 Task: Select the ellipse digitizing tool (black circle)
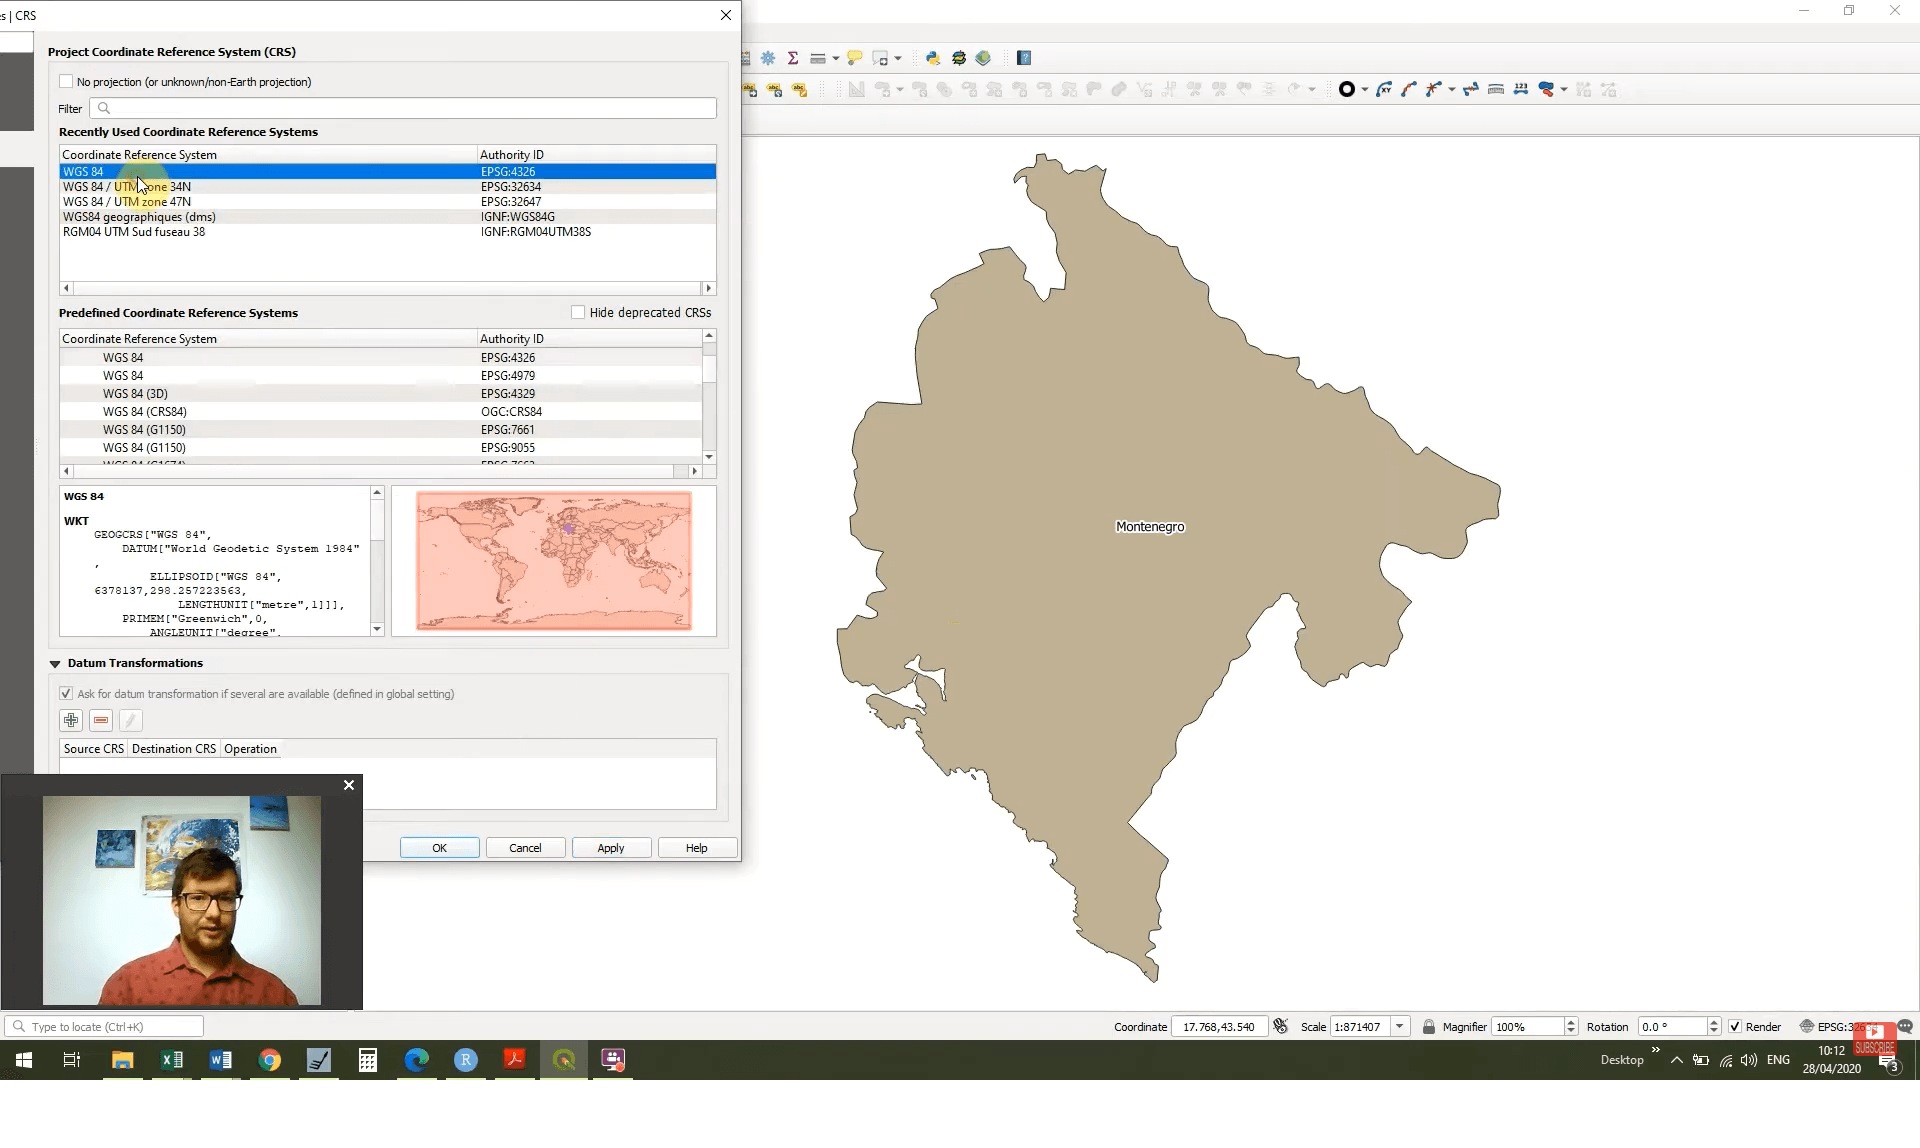click(1348, 89)
